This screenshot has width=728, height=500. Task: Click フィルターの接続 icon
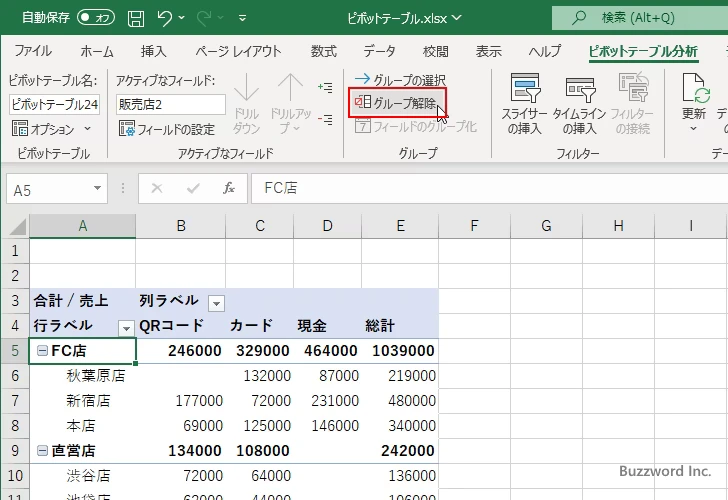tap(633, 87)
